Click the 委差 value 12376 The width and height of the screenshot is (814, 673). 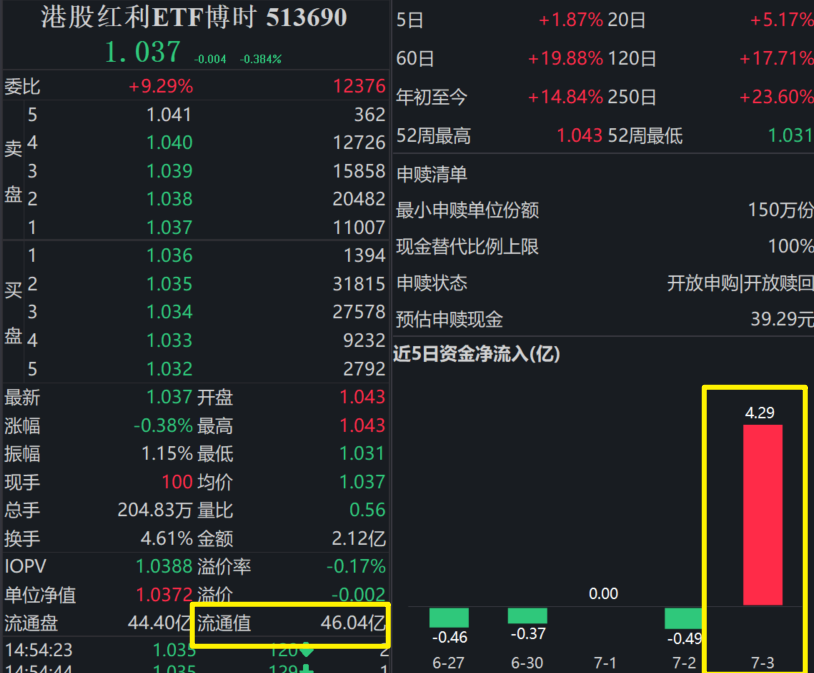point(359,86)
